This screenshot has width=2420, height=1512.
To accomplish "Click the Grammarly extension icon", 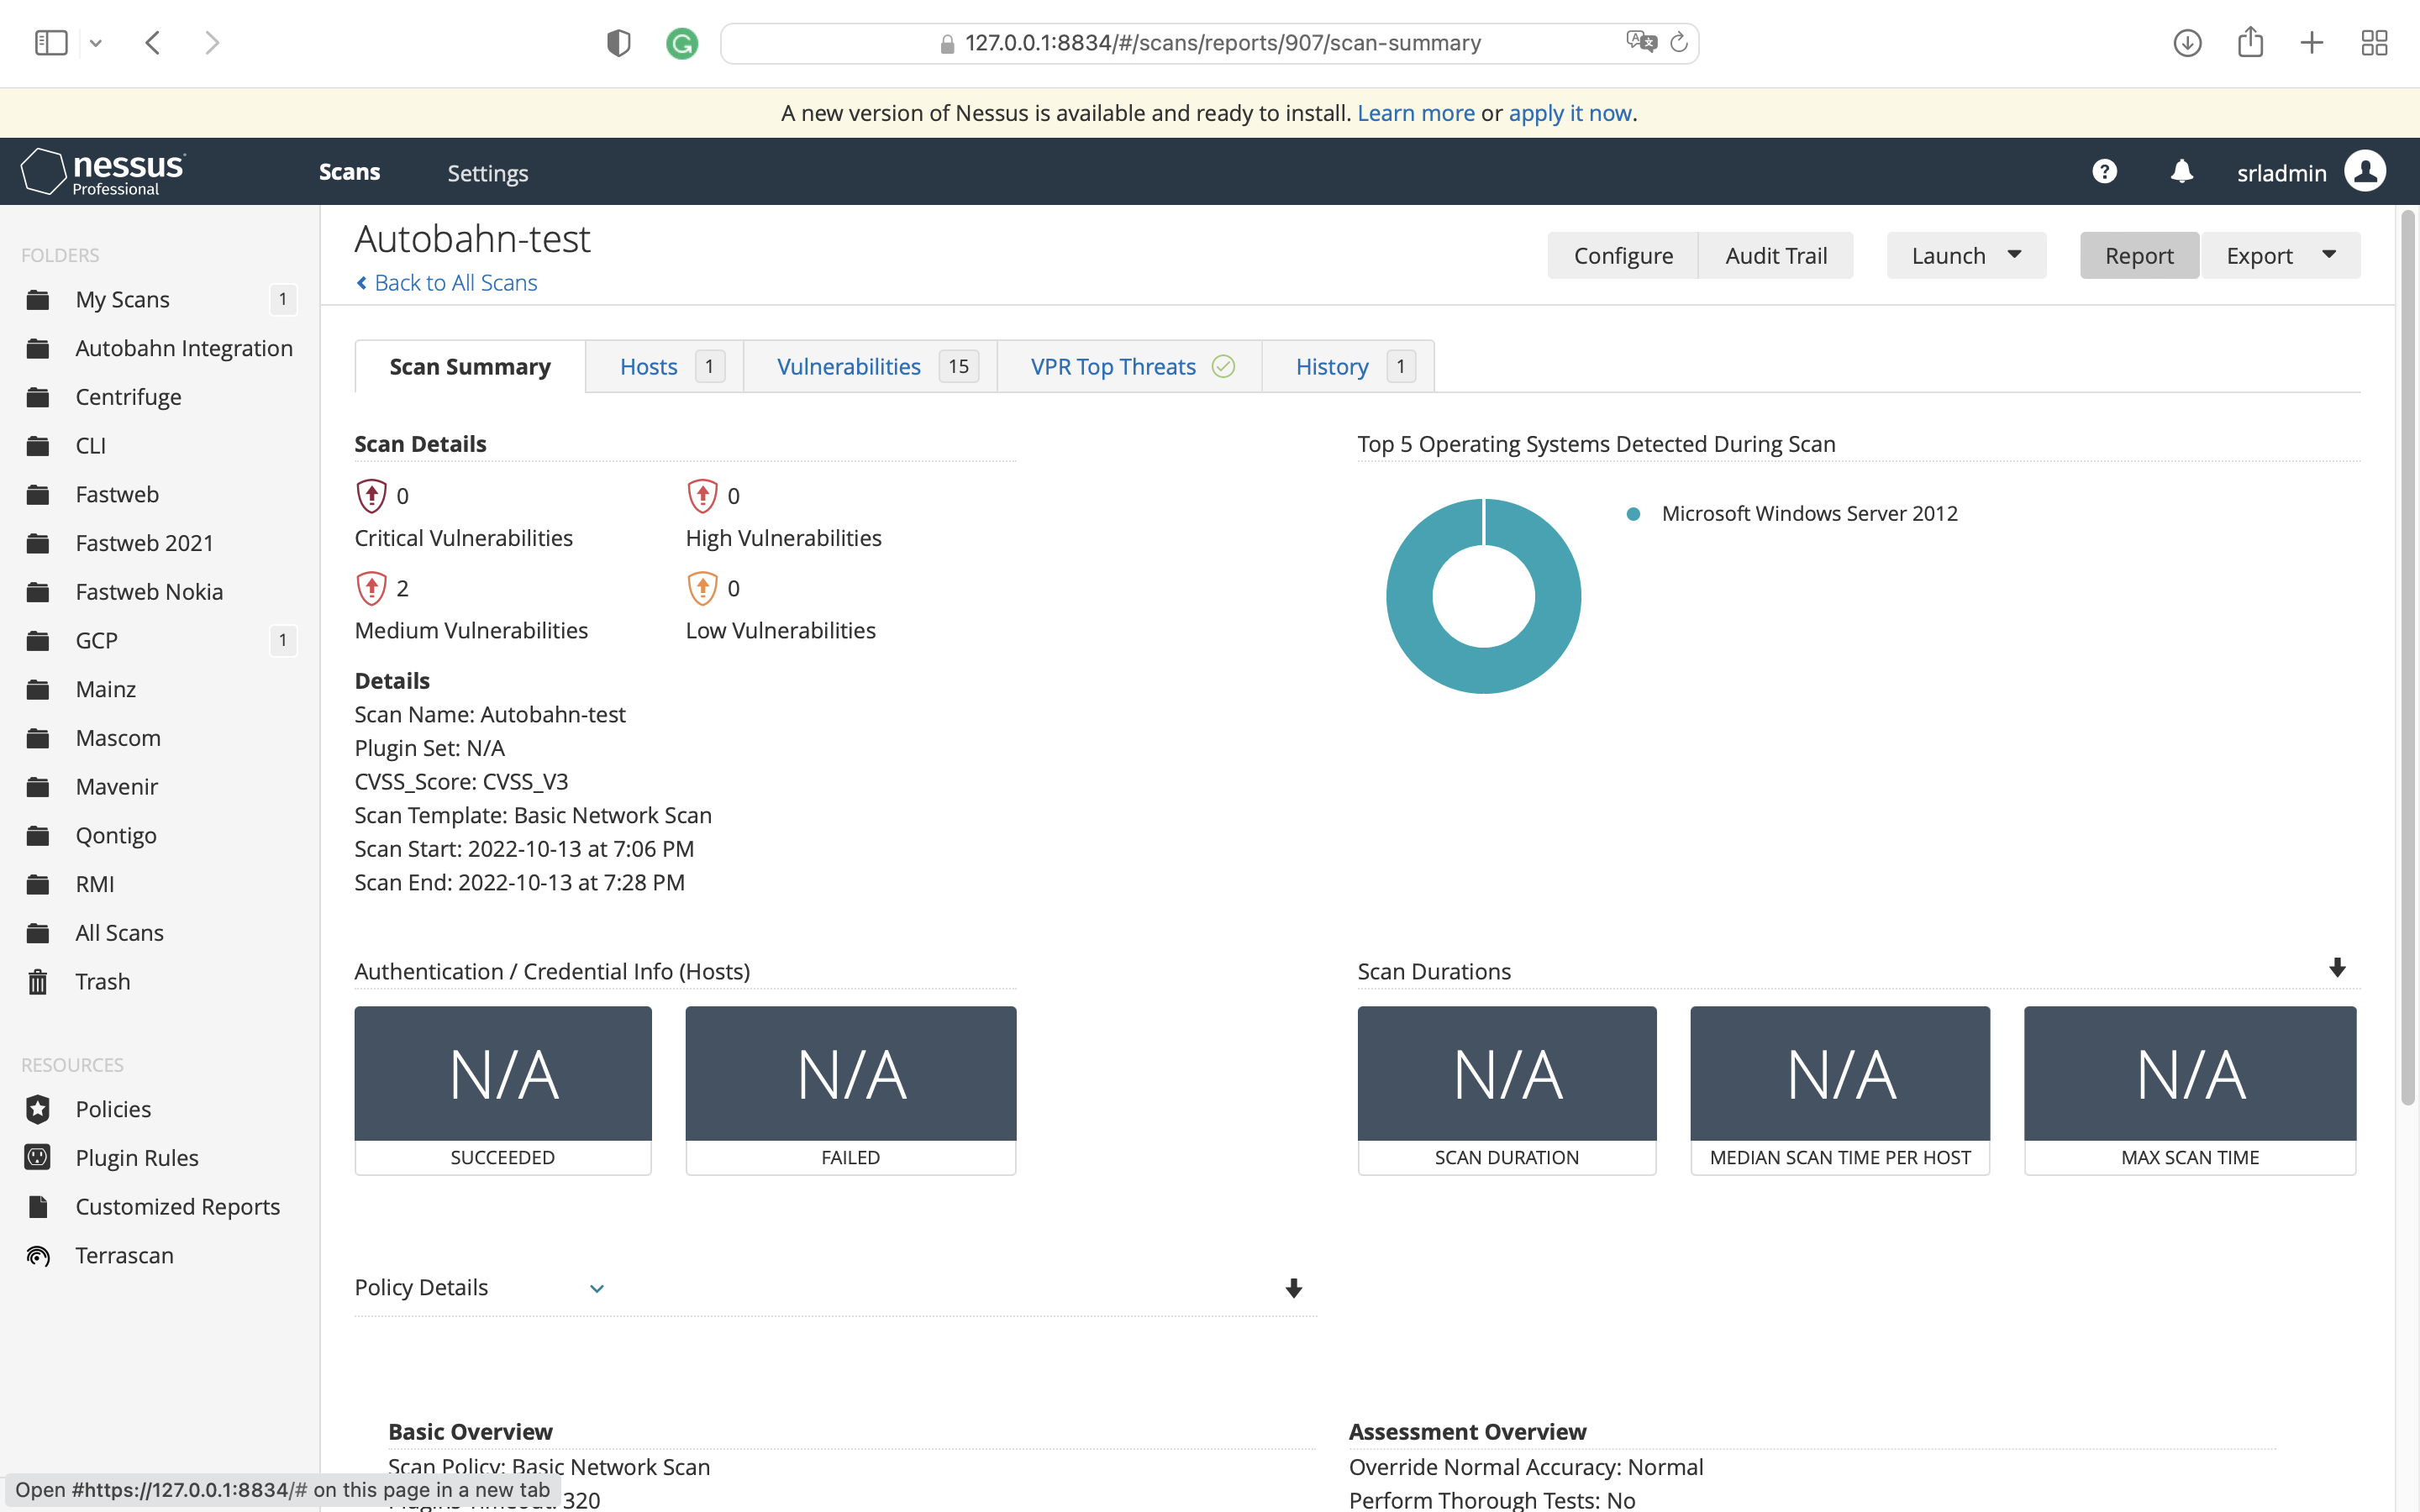I will click(x=682, y=43).
